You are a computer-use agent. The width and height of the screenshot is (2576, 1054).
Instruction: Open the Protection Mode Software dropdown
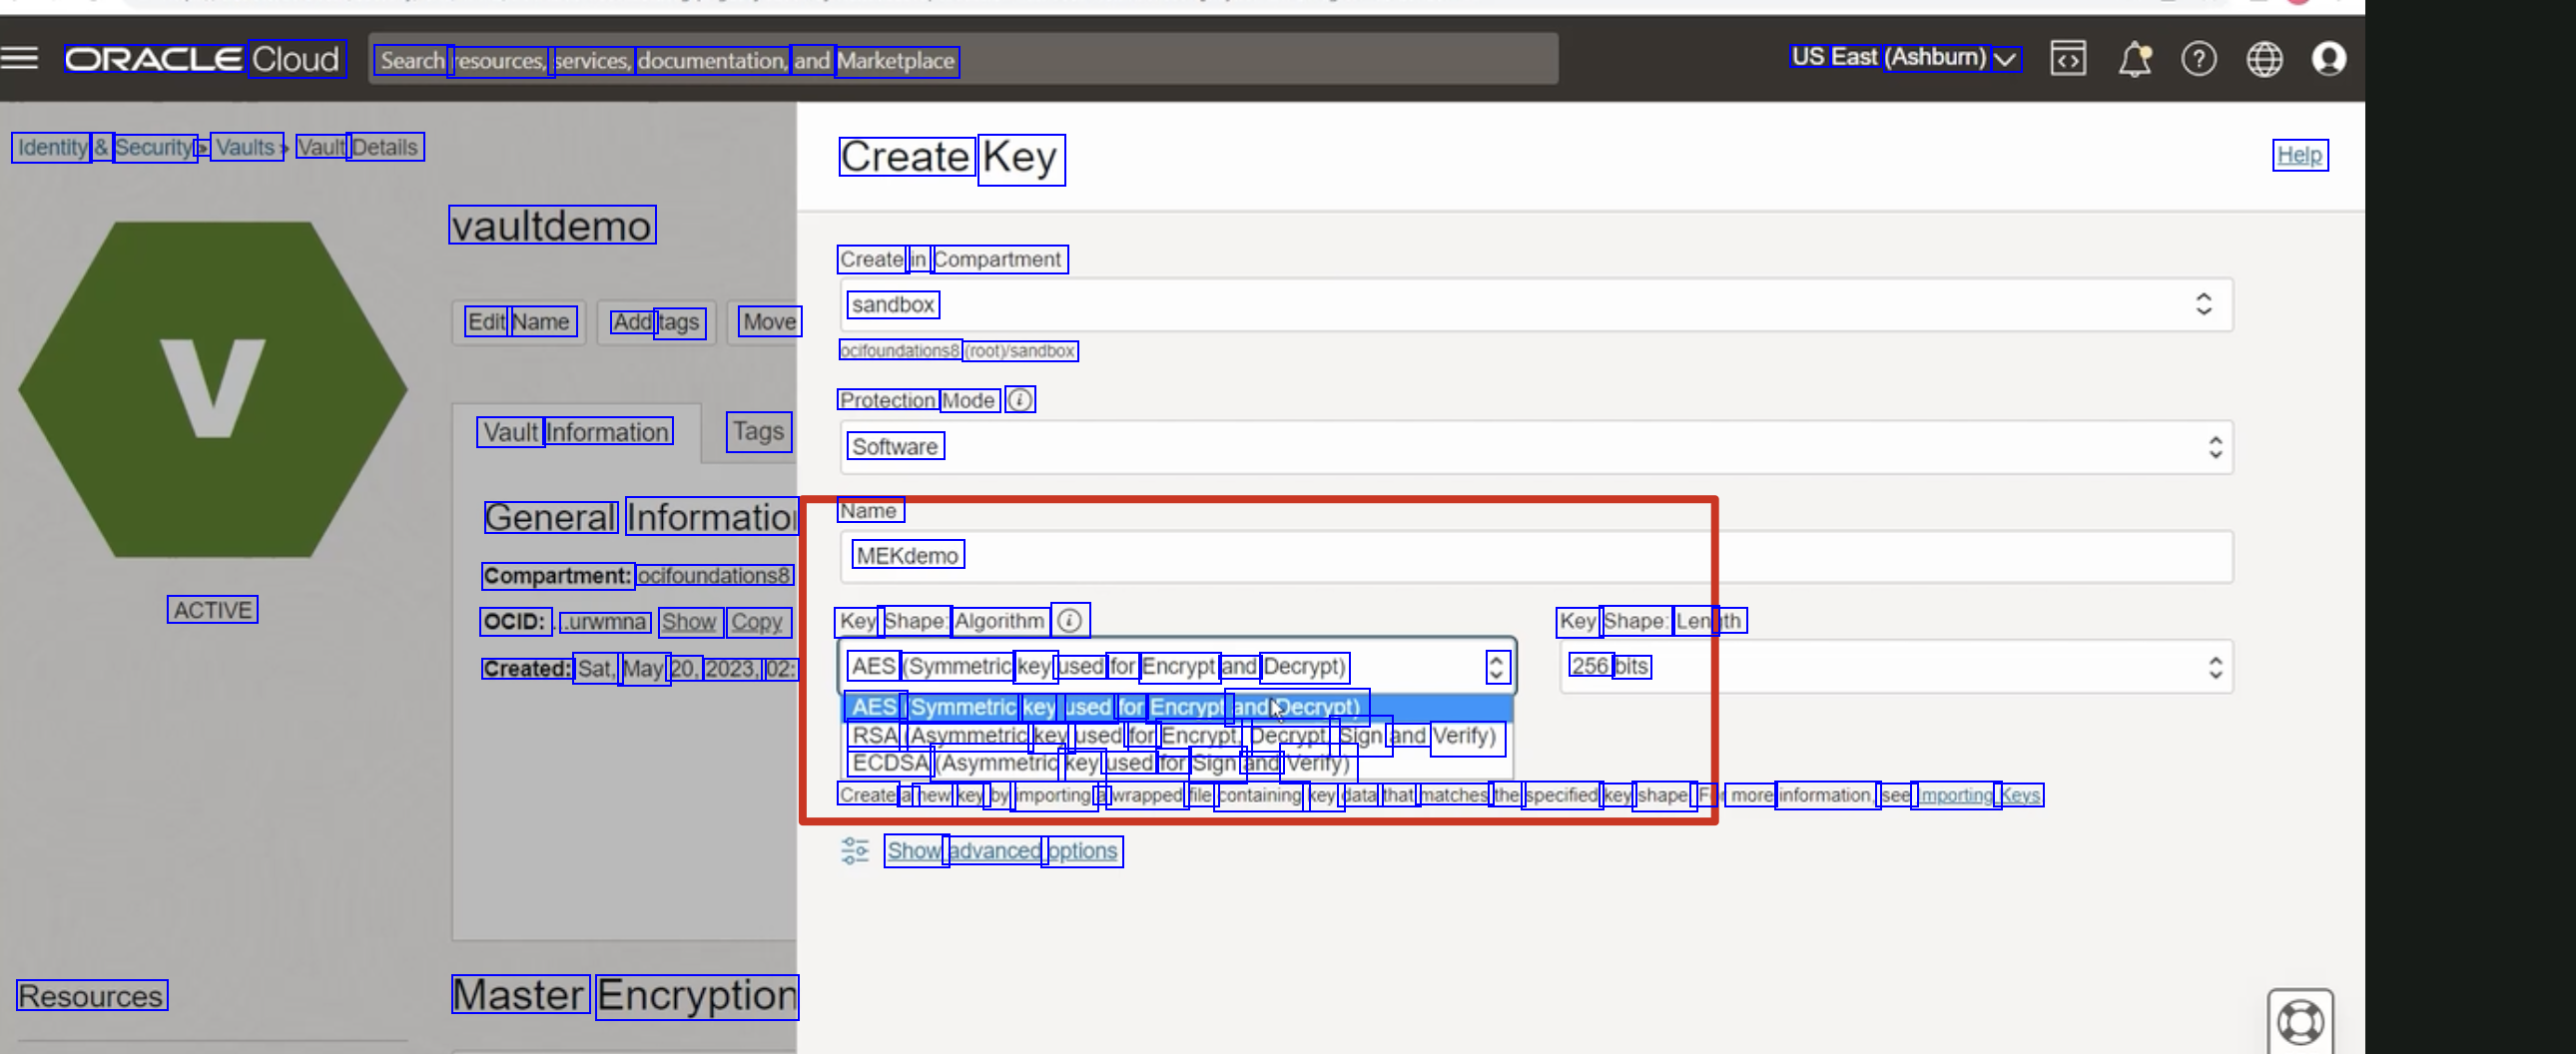click(1535, 447)
